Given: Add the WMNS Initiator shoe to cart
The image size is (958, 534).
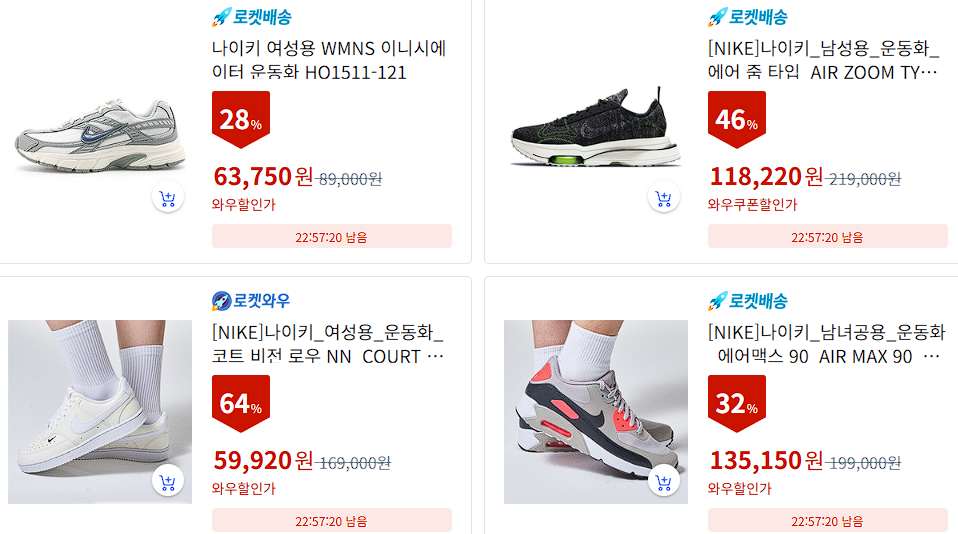Looking at the screenshot, I should [167, 197].
